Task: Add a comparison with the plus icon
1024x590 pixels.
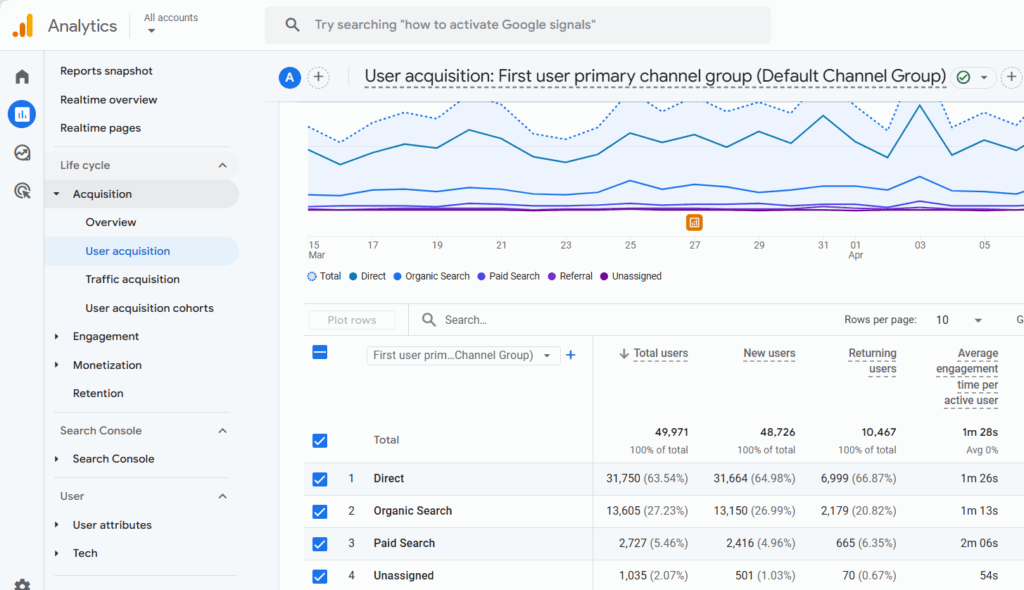Action: tap(318, 77)
